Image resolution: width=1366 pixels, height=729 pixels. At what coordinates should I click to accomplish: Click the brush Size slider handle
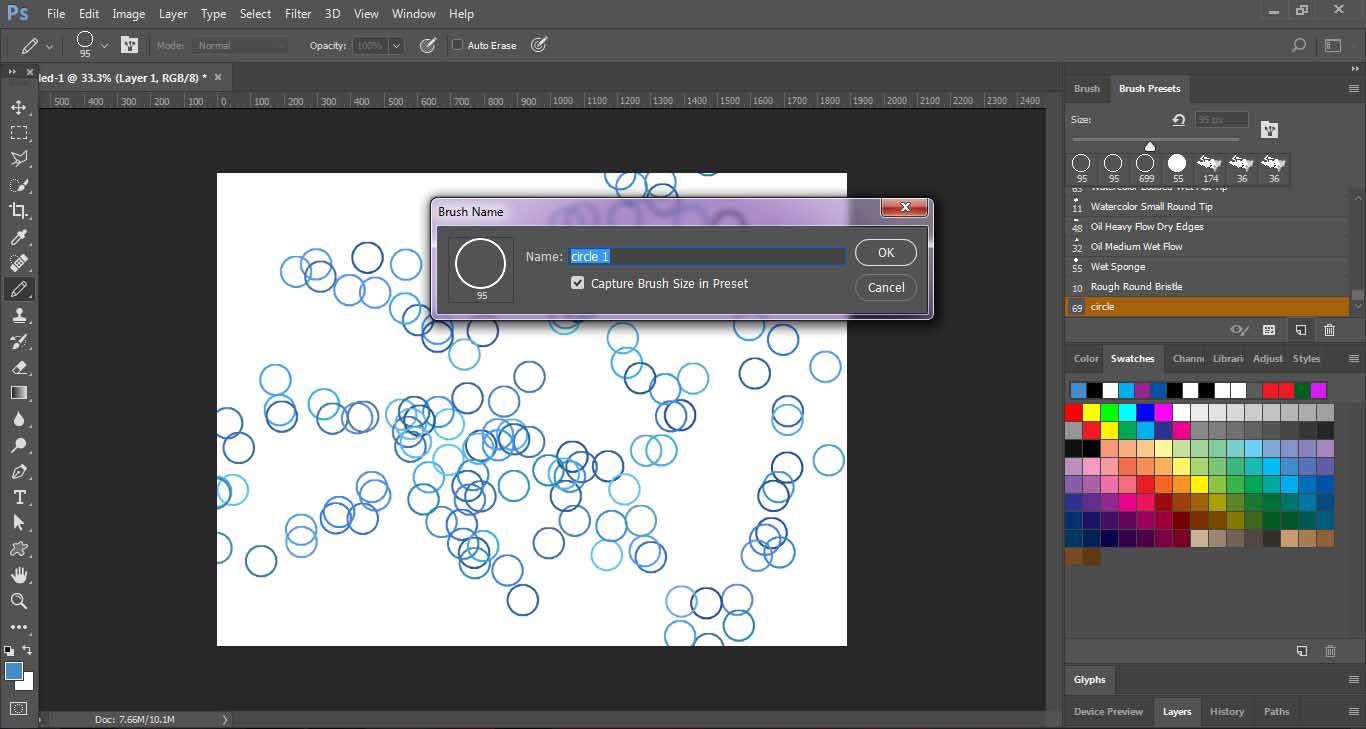[x=1150, y=146]
